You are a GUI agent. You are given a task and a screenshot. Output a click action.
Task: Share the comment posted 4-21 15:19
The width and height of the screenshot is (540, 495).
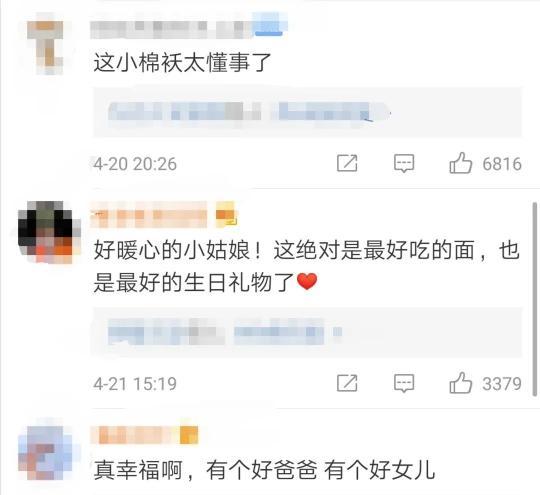pos(347,383)
